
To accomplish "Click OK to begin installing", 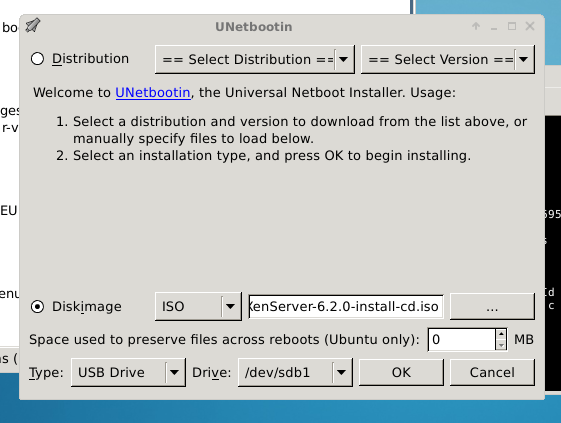I will click(401, 373).
